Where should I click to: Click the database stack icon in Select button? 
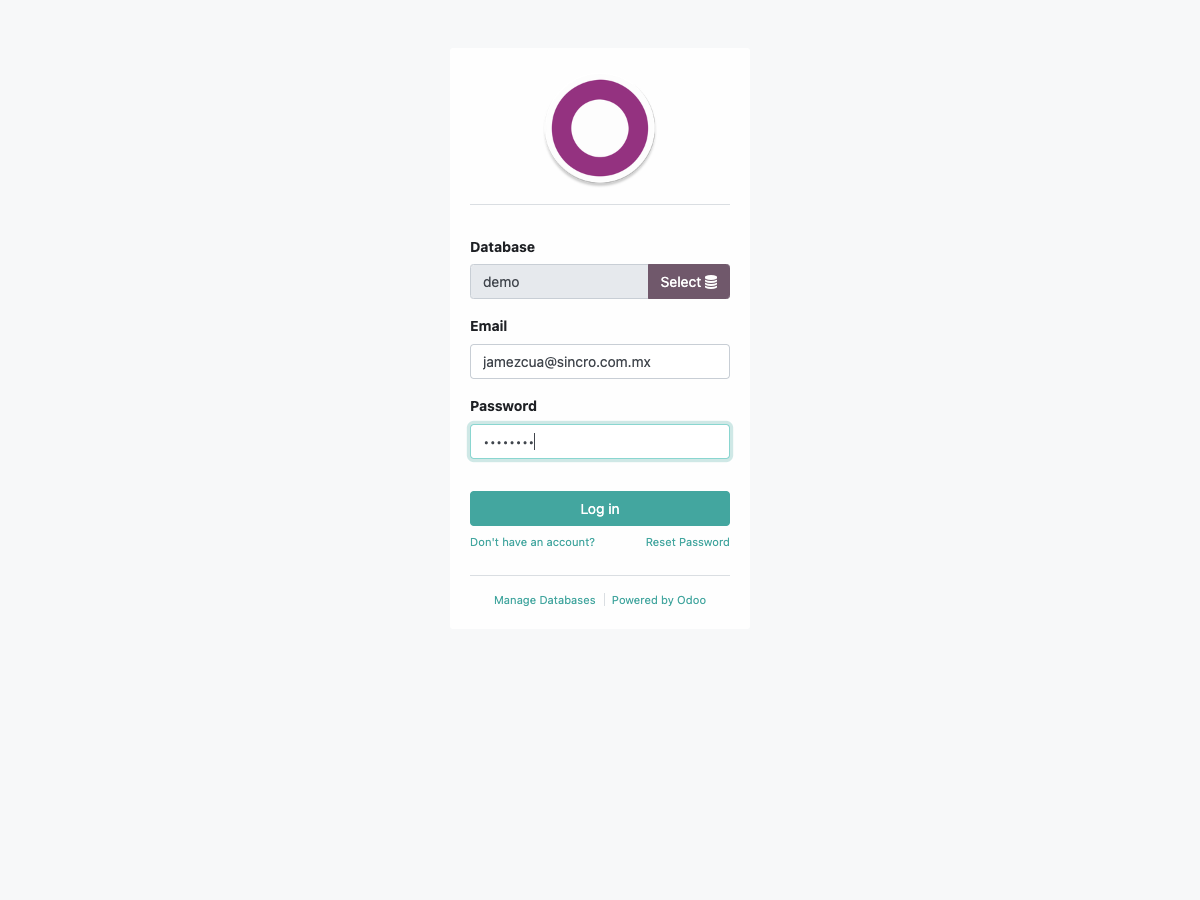(x=711, y=282)
